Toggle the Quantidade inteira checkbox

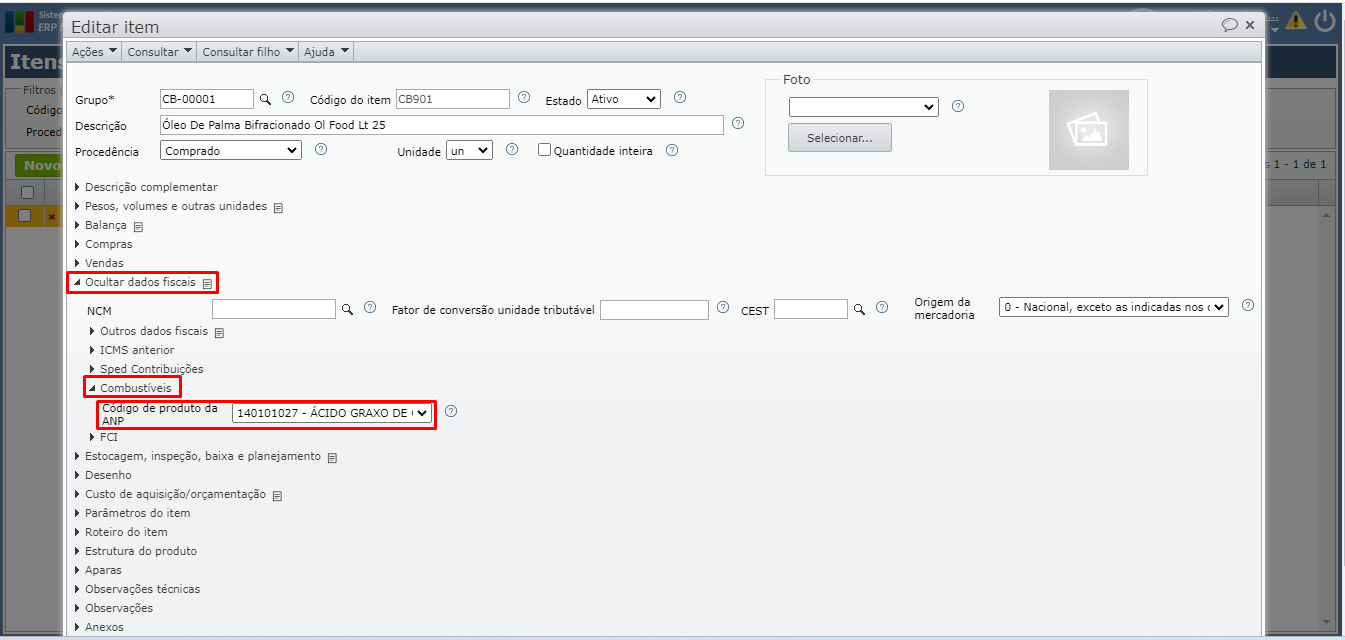tap(545, 150)
